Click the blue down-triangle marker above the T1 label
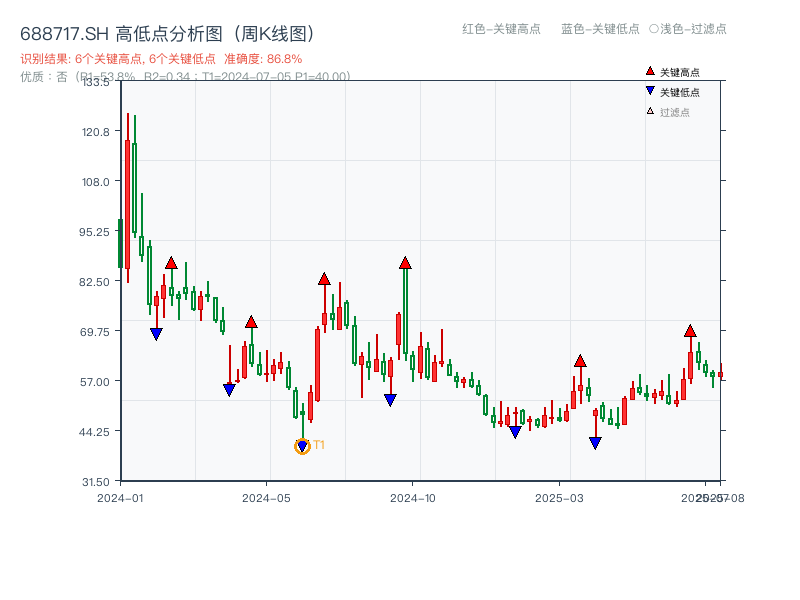 point(302,443)
